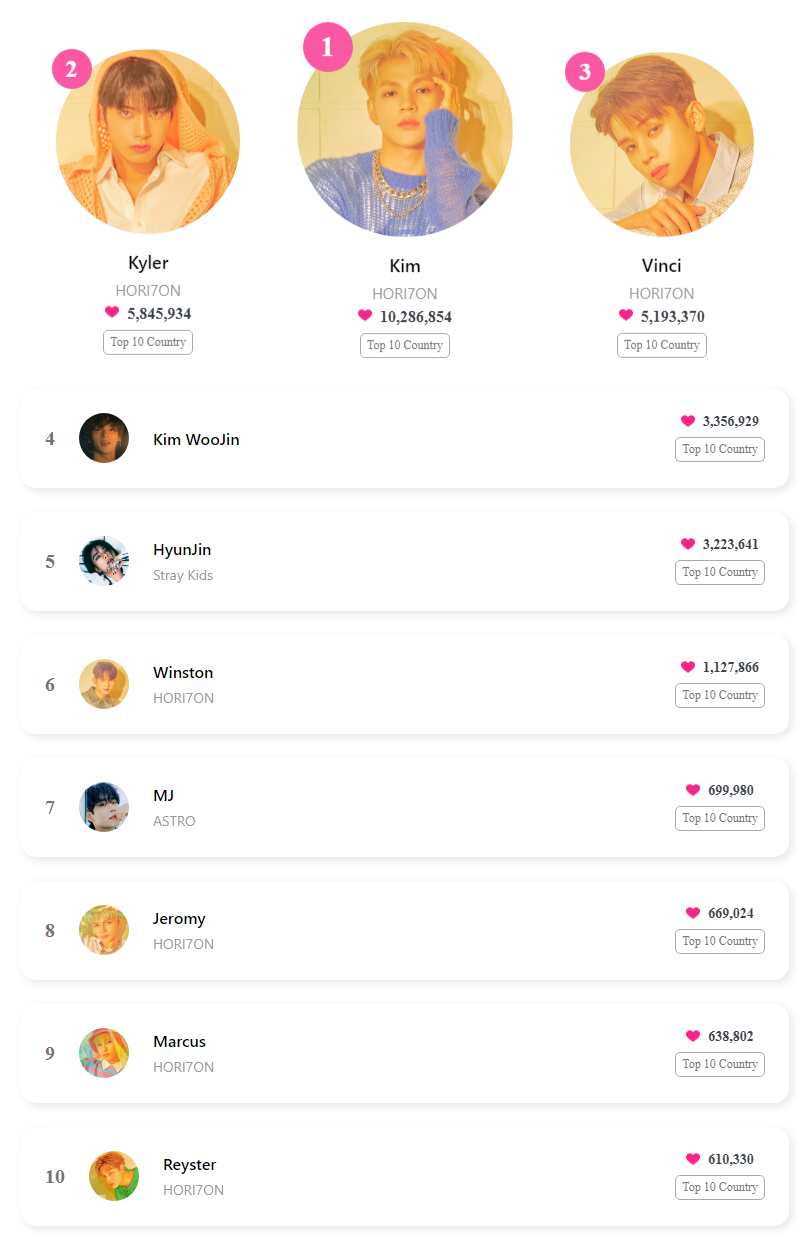Open Top 10 Country for Kim

click(x=405, y=345)
